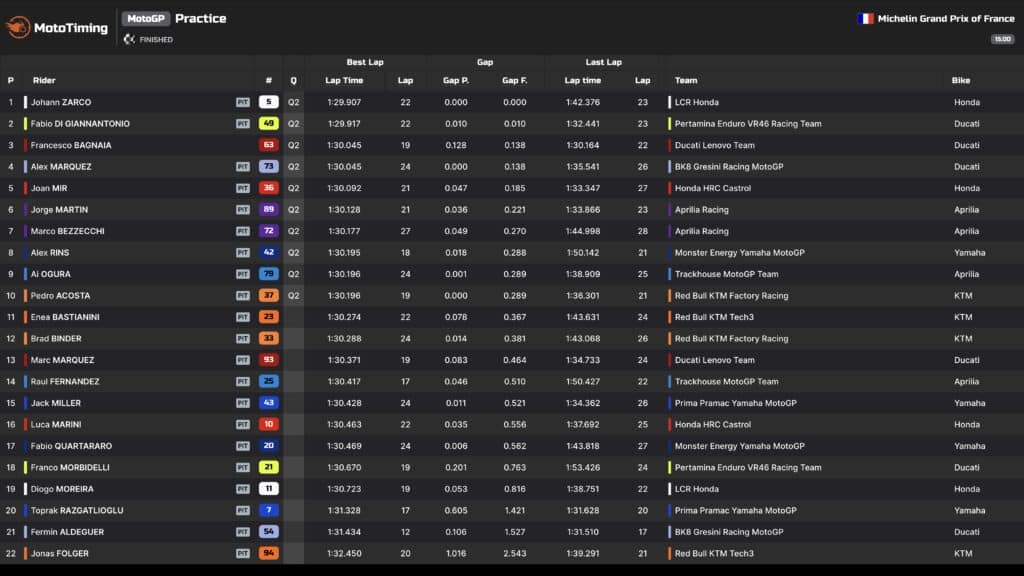Click Prima Pramac Yamaha MotoGP for Miller

coord(735,404)
